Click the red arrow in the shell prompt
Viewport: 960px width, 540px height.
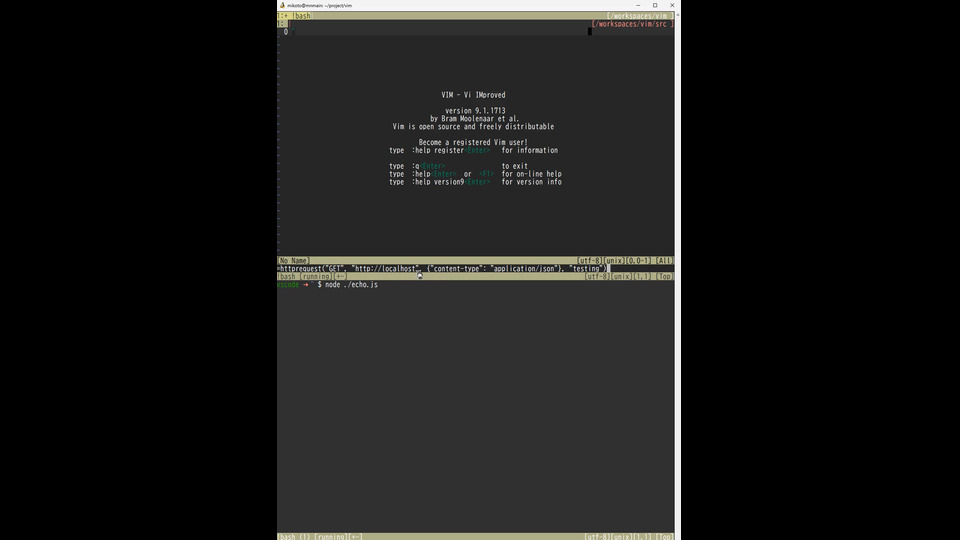click(x=306, y=285)
